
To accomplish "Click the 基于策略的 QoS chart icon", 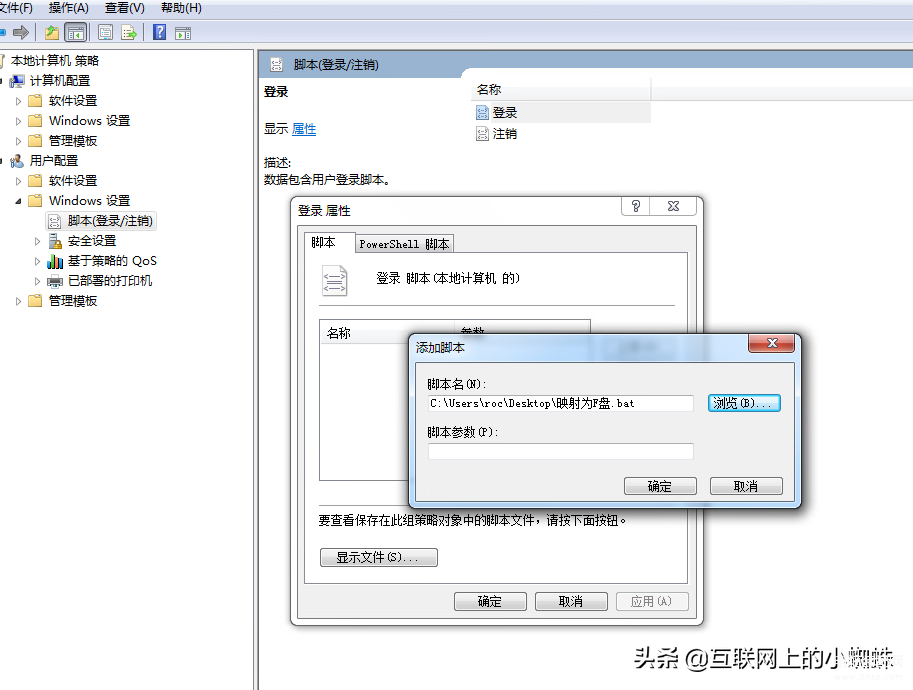I will coord(55,261).
